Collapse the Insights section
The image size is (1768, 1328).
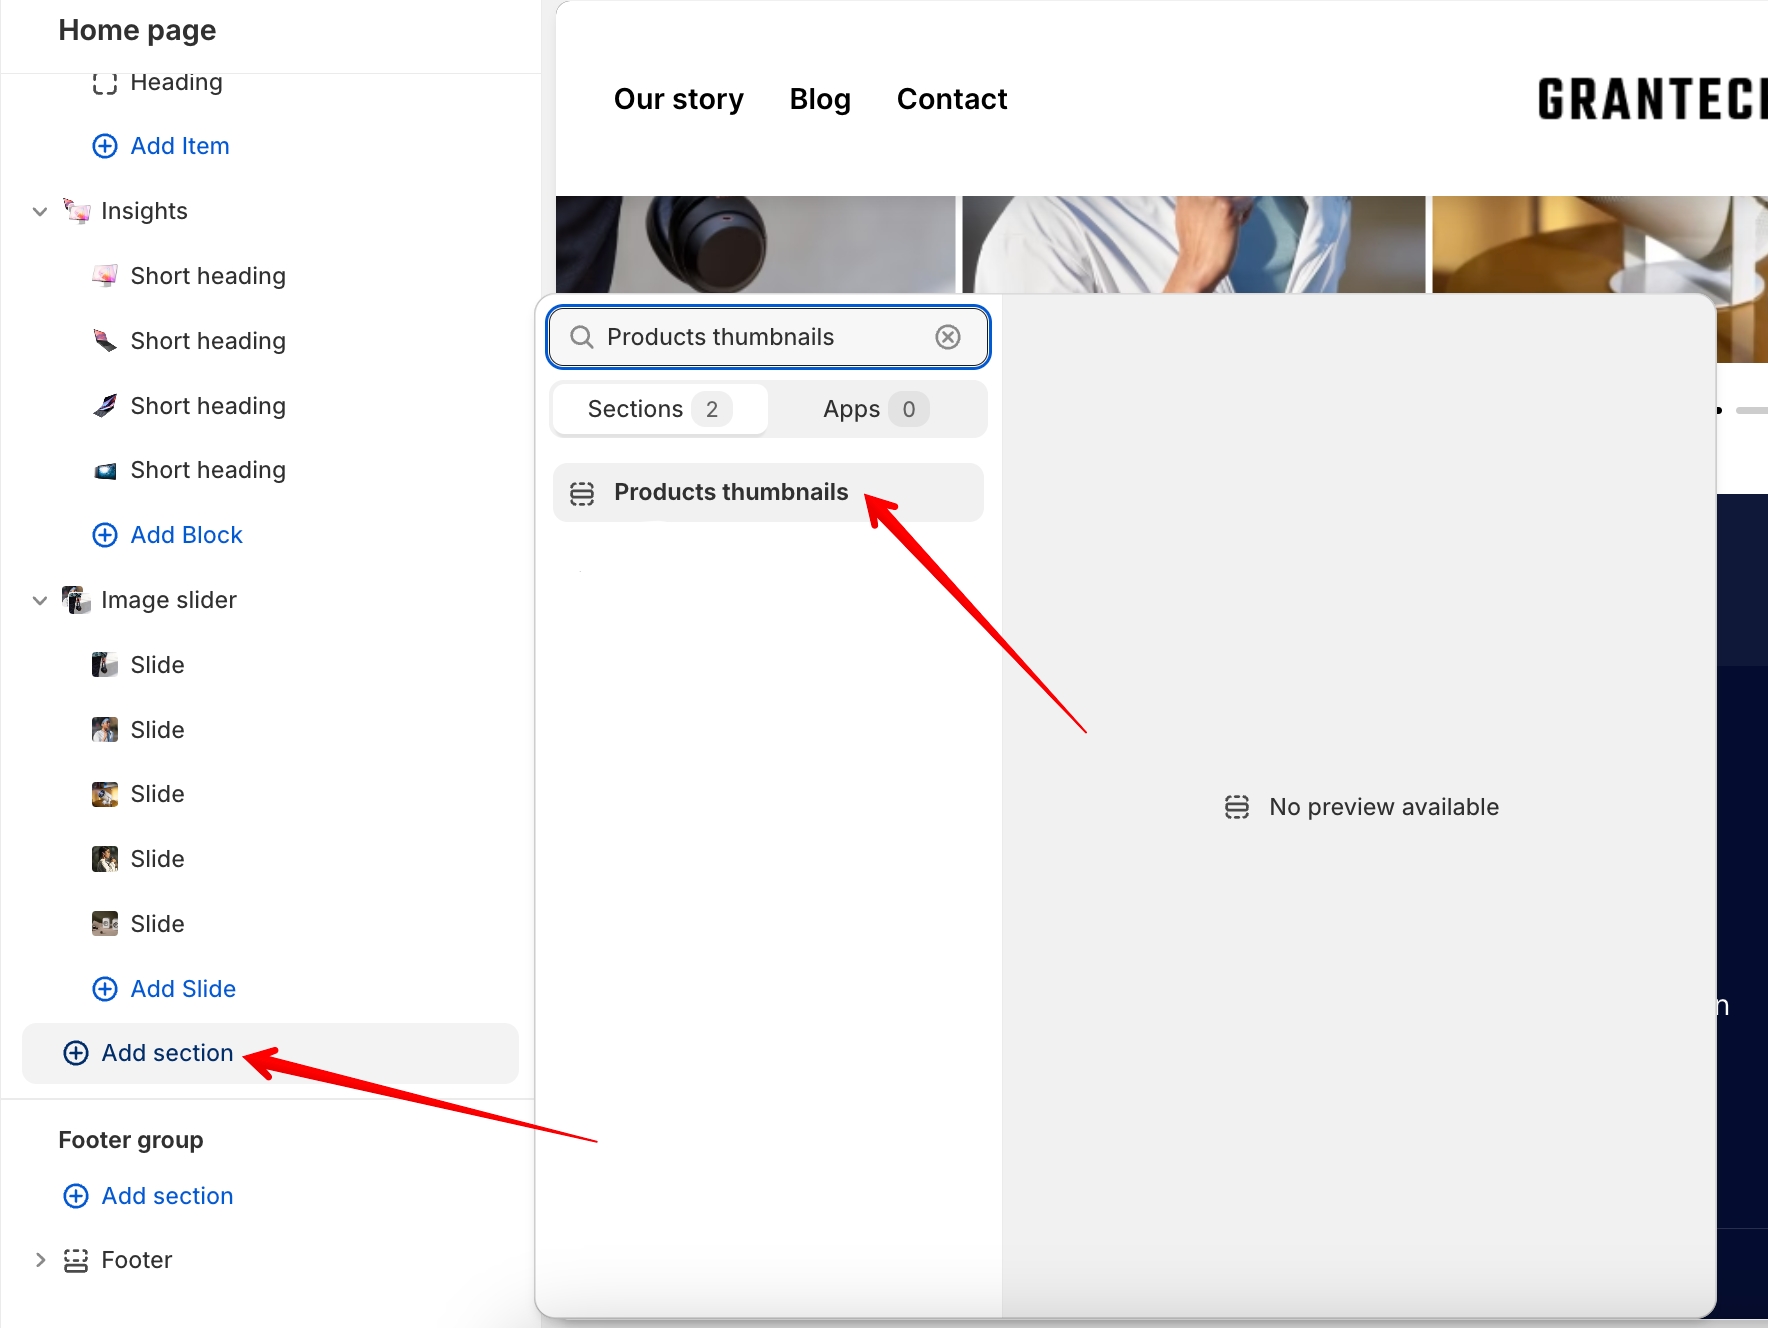pos(40,211)
